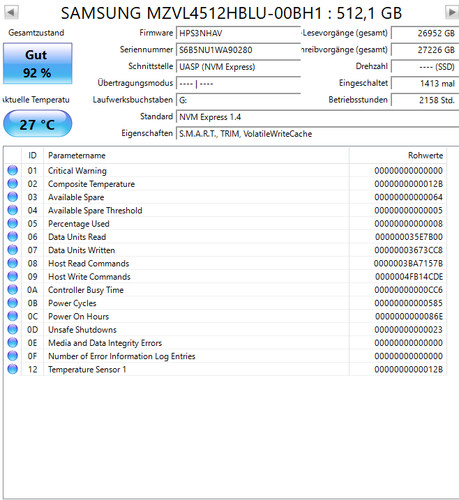This screenshot has height=500, width=459.
Task: Click raw value 0000000000064
Action: (x=409, y=197)
